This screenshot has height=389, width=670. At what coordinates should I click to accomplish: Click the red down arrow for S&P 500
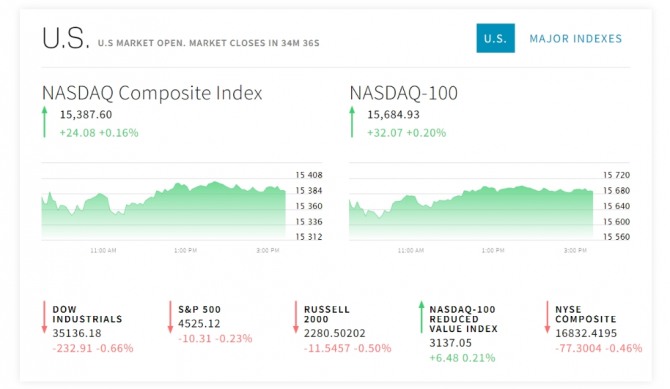point(170,317)
